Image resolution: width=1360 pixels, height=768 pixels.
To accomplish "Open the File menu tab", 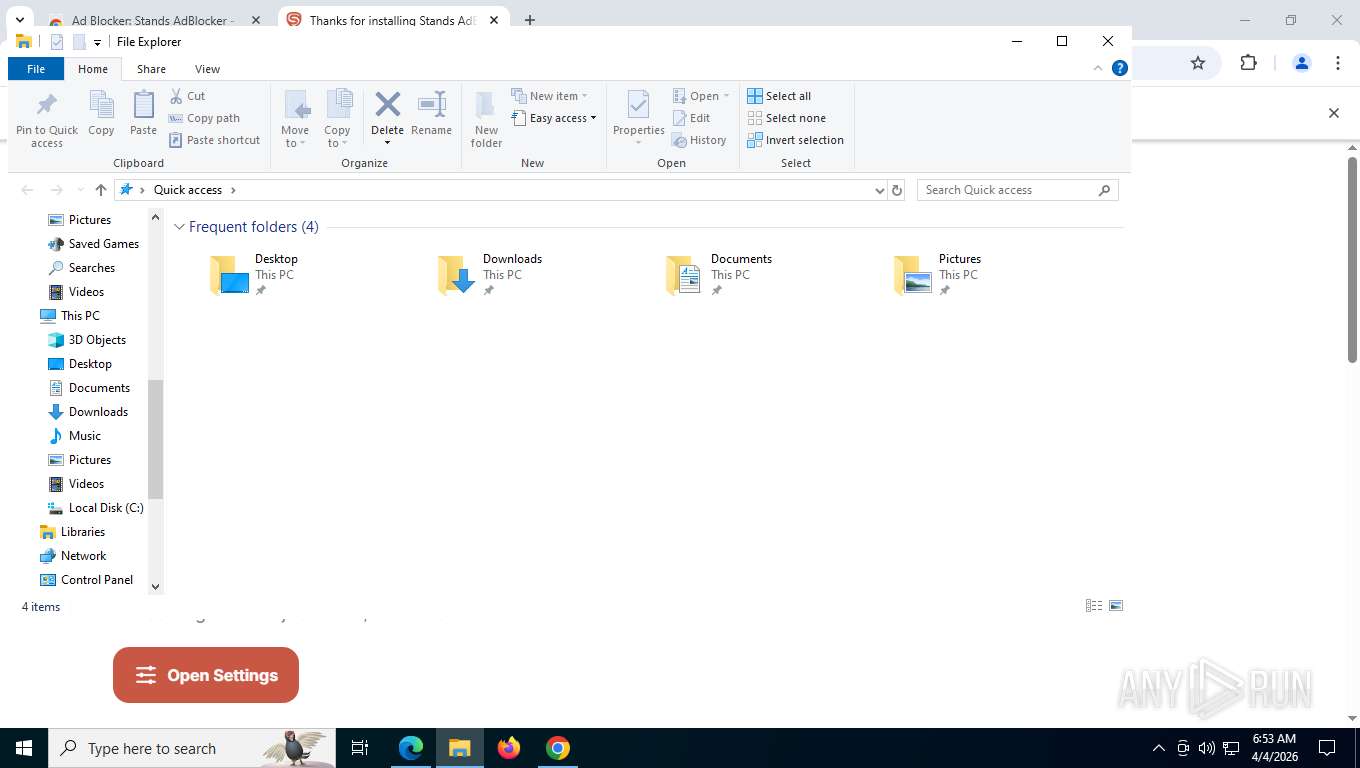I will [36, 69].
